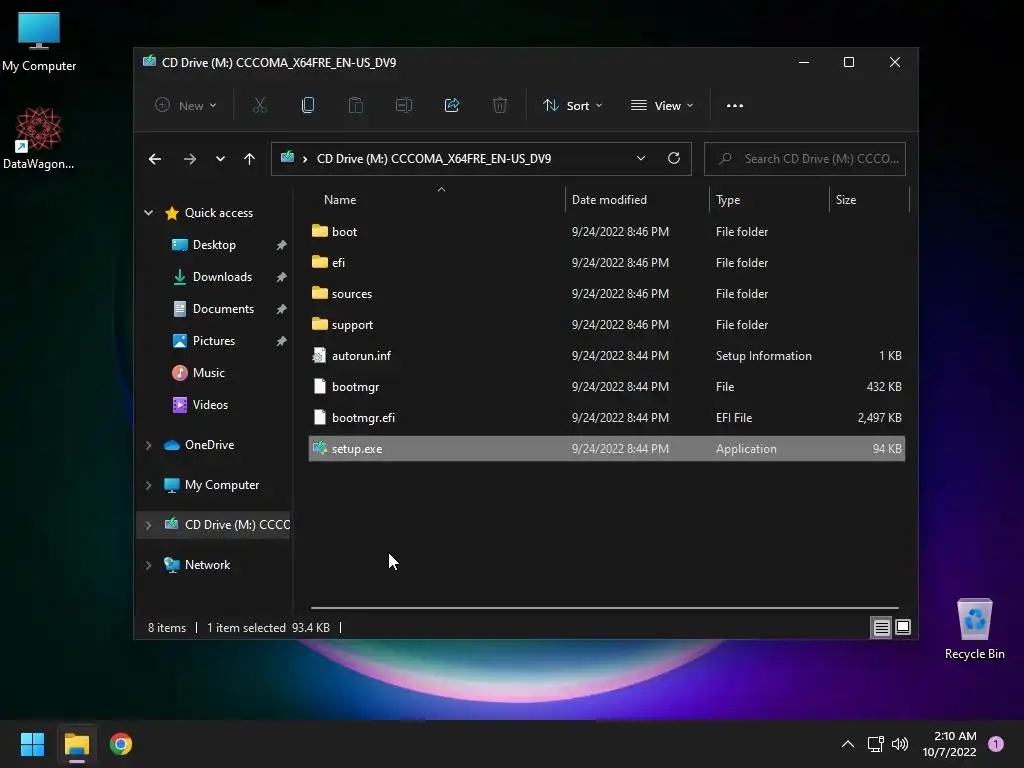Open the New dropdown menu
Image resolution: width=1024 pixels, height=768 pixels.
pyautogui.click(x=185, y=105)
